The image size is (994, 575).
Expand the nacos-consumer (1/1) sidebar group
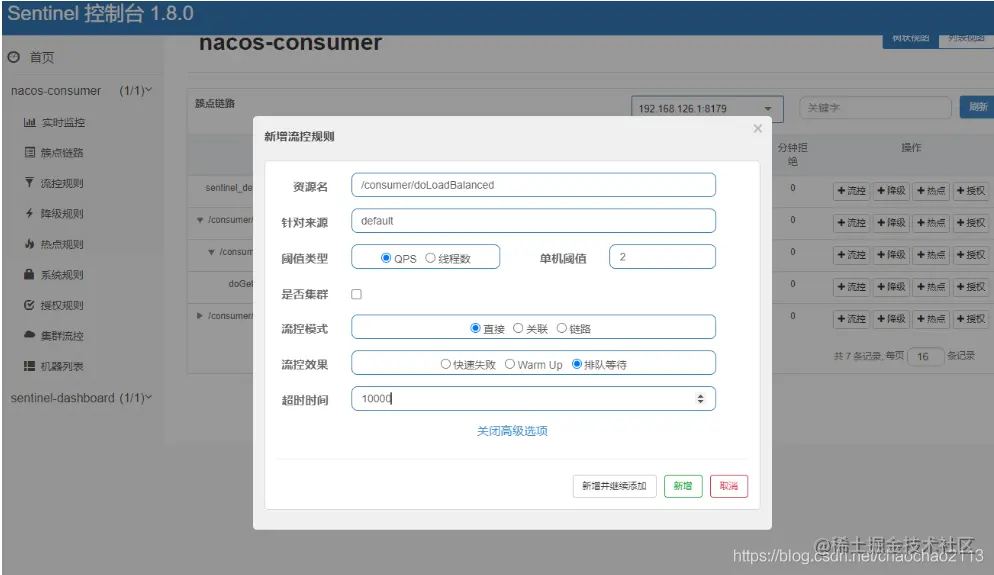(x=81, y=91)
